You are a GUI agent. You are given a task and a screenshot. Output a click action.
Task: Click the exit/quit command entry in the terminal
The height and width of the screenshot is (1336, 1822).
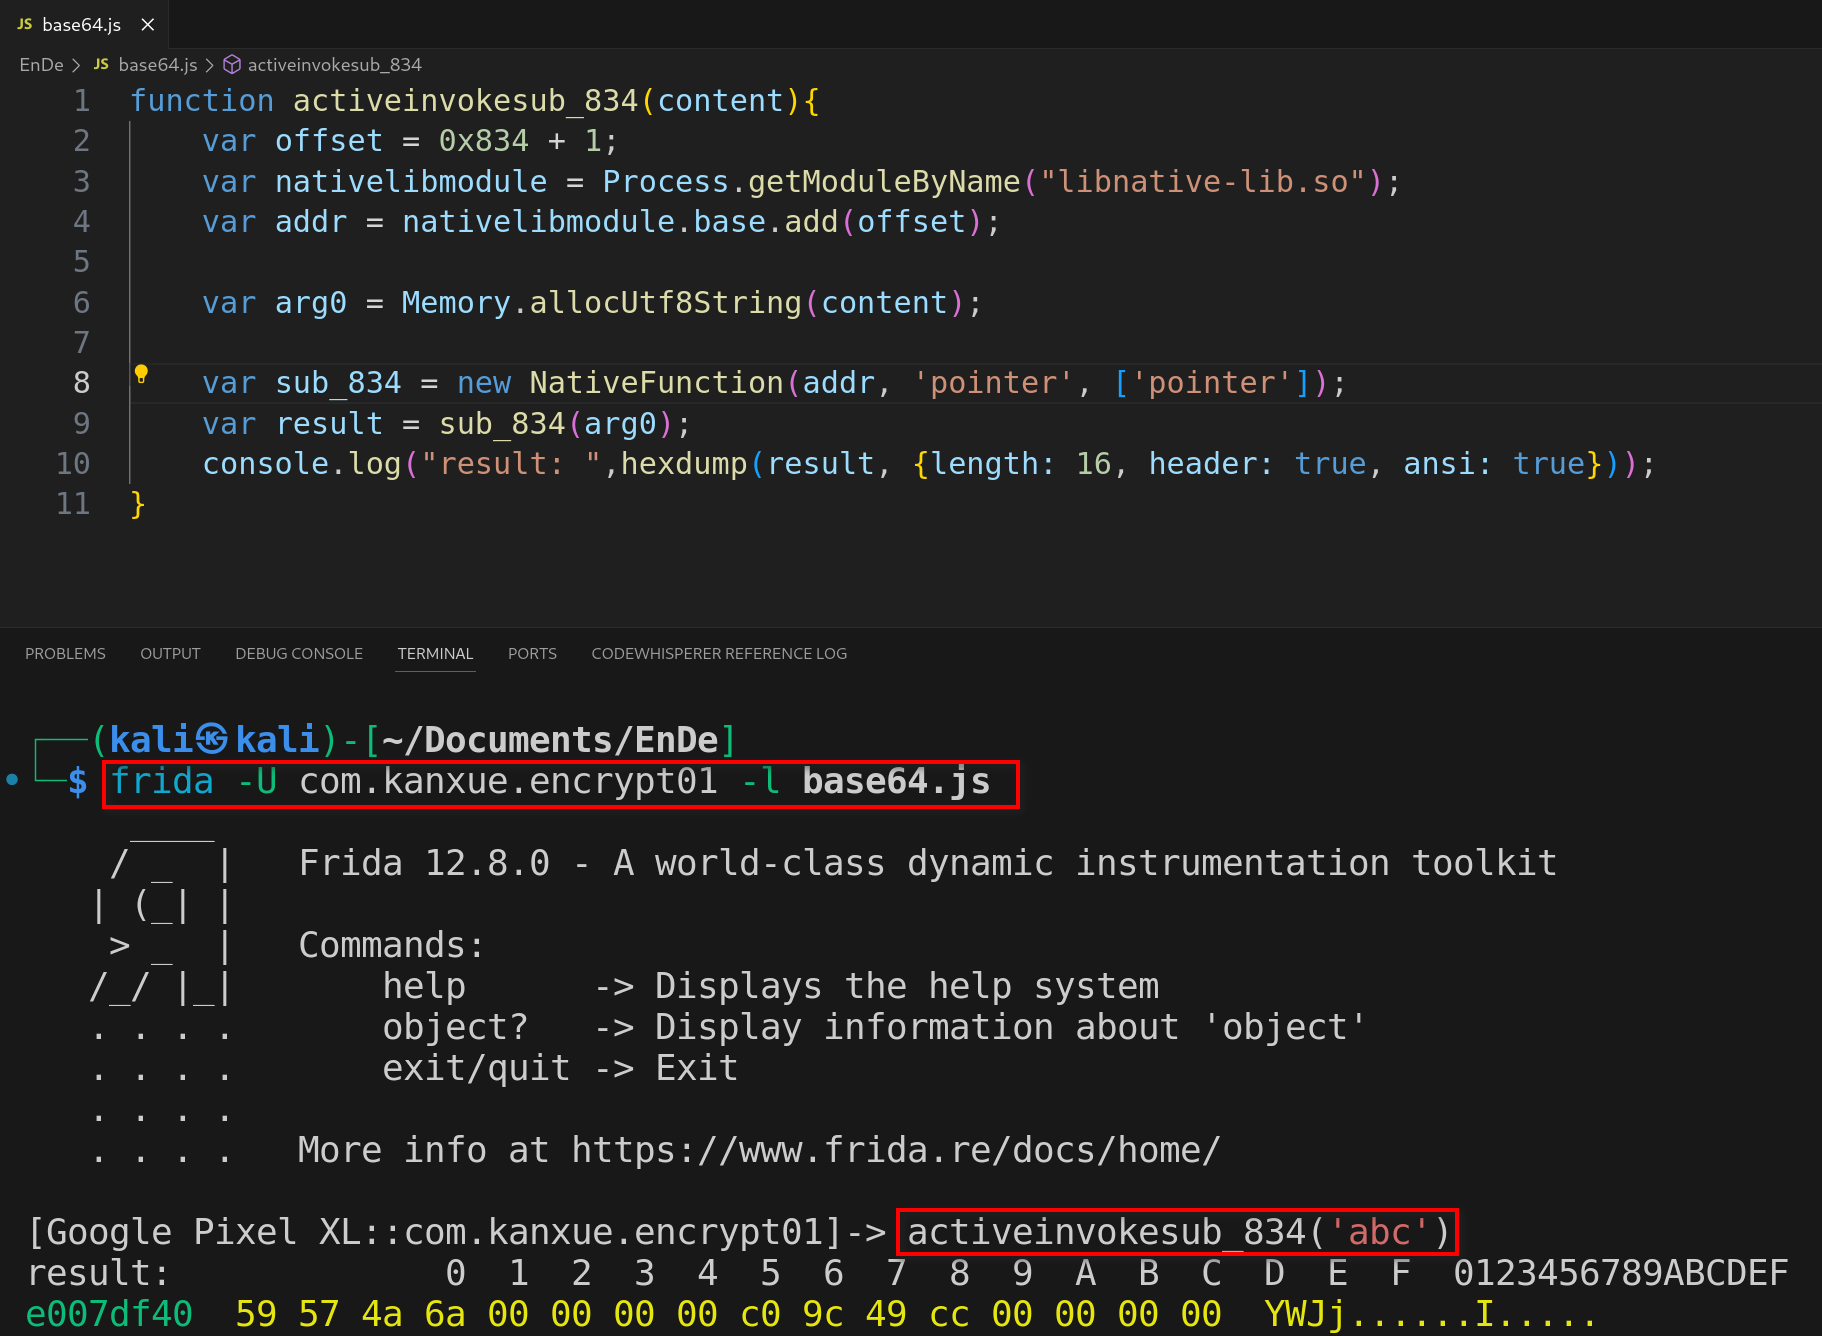(476, 1068)
